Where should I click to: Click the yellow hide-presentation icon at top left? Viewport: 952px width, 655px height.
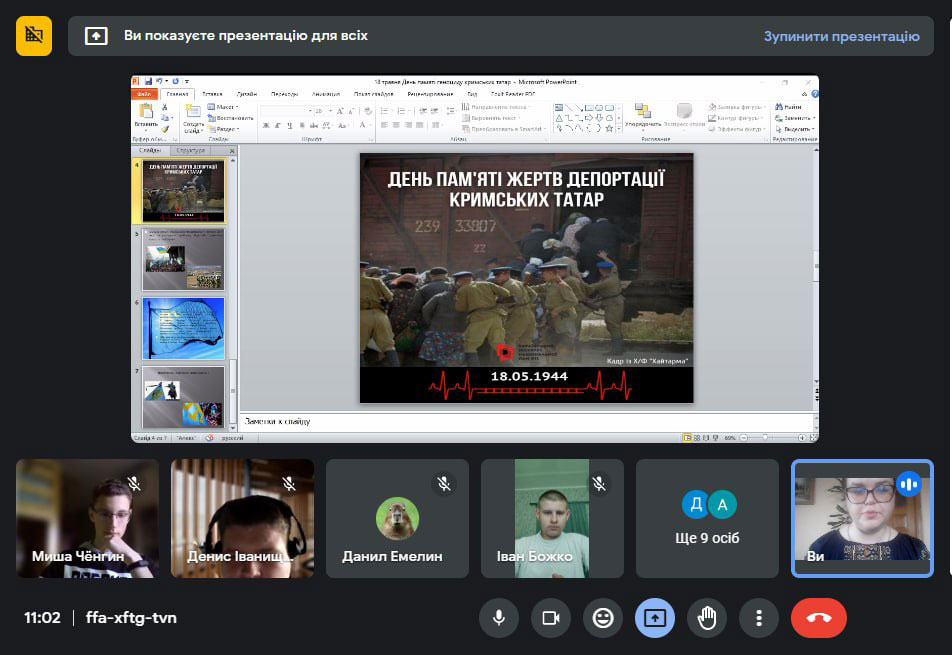(34, 36)
